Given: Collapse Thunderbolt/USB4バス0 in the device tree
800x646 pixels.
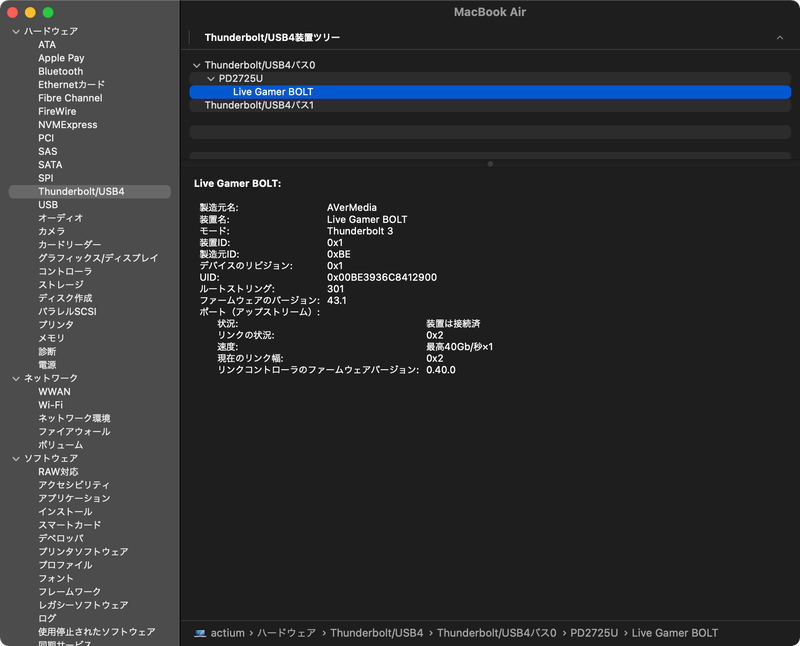Looking at the screenshot, I should (196, 64).
